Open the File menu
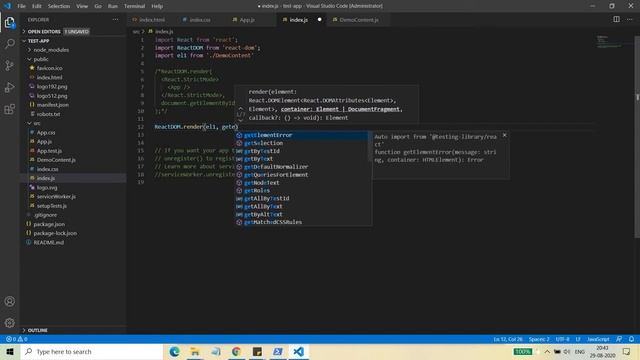The height and width of the screenshot is (360, 640). [21, 6]
